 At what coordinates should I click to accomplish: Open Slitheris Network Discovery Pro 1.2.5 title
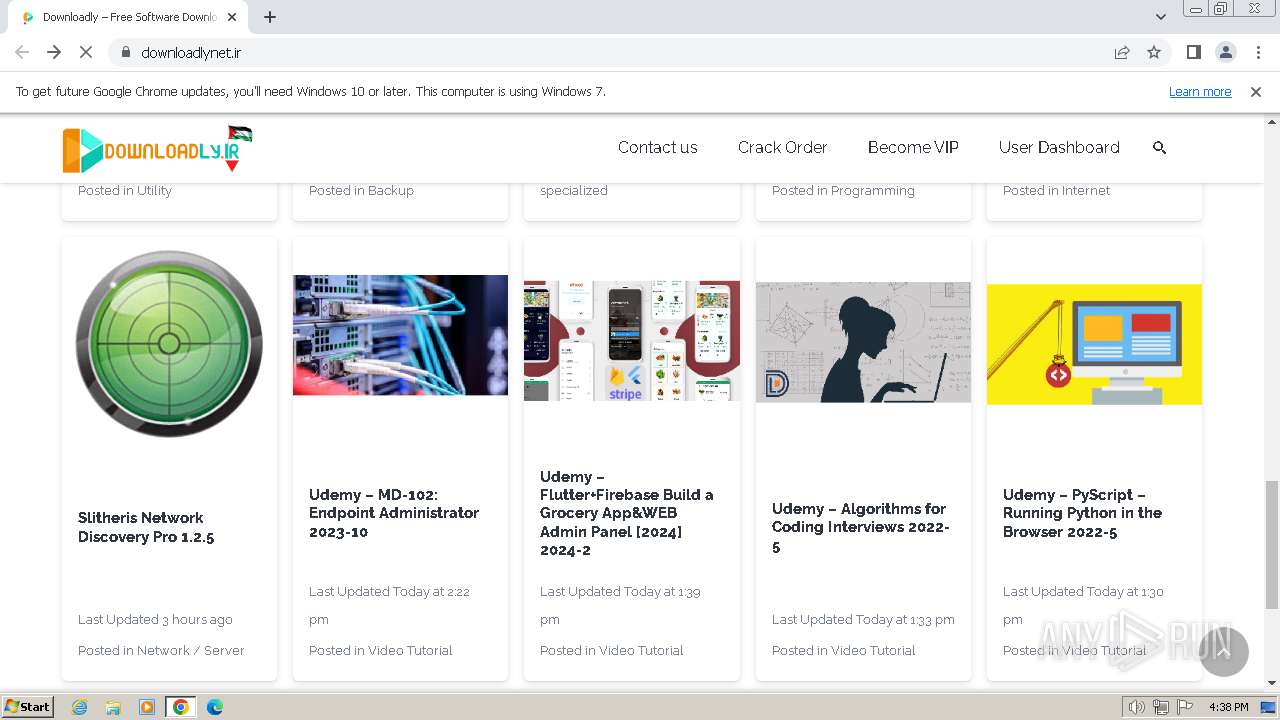pos(146,527)
